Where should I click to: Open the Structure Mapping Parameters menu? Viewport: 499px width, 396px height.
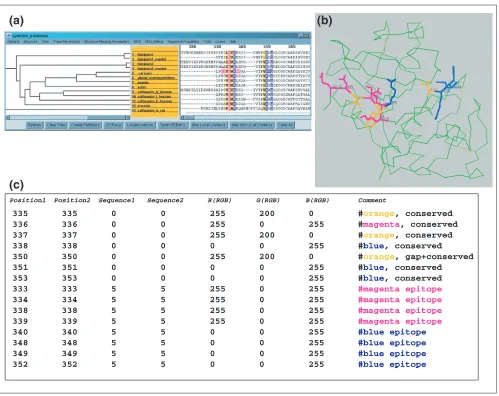coord(107,42)
